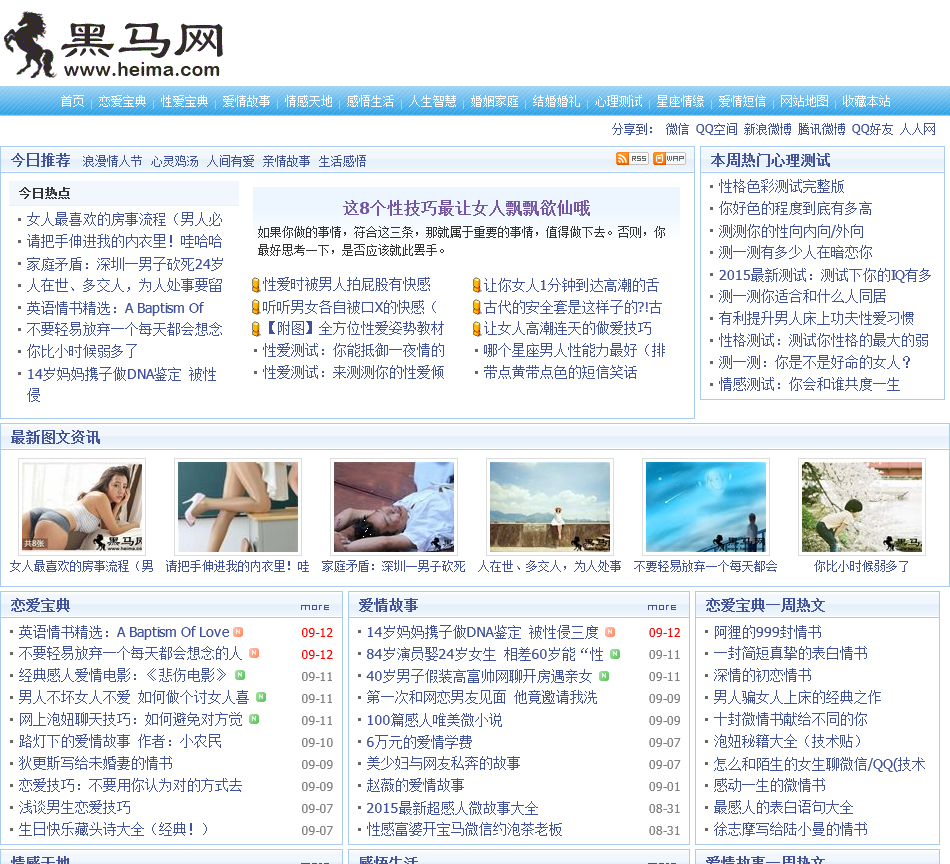The image size is (950, 864).
Task: Open hot item 家庭矛盾：深圳一男子砍死24岁
Action: pyautogui.click(x=125, y=264)
